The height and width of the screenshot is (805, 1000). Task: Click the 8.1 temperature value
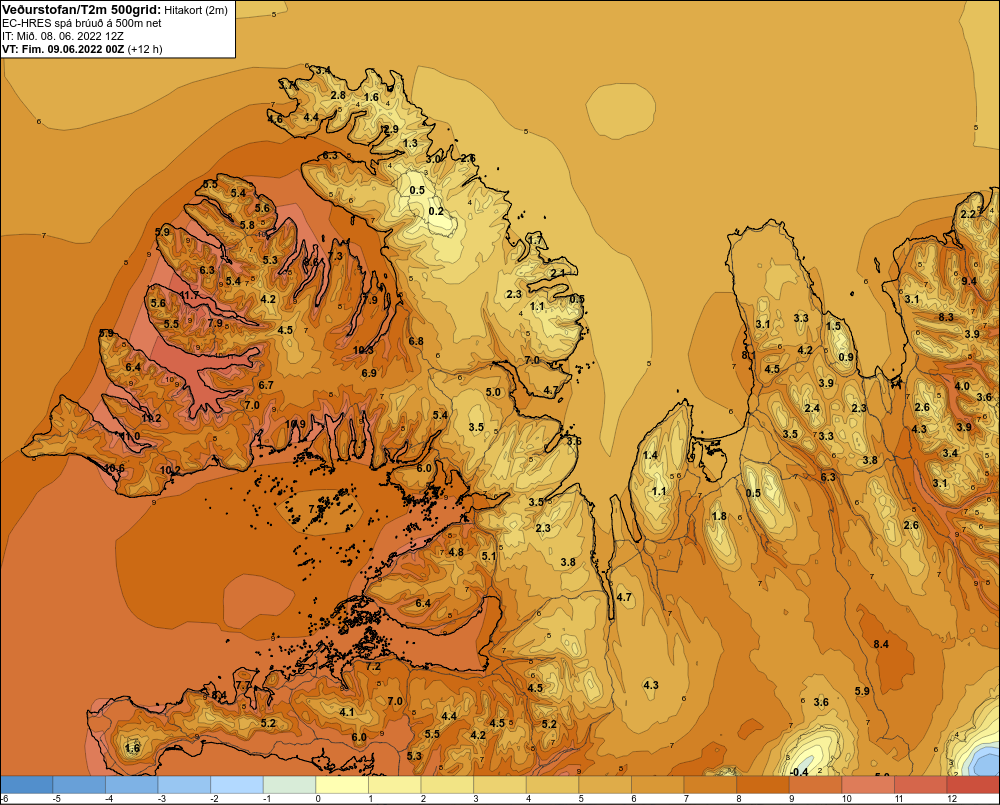[748, 355]
